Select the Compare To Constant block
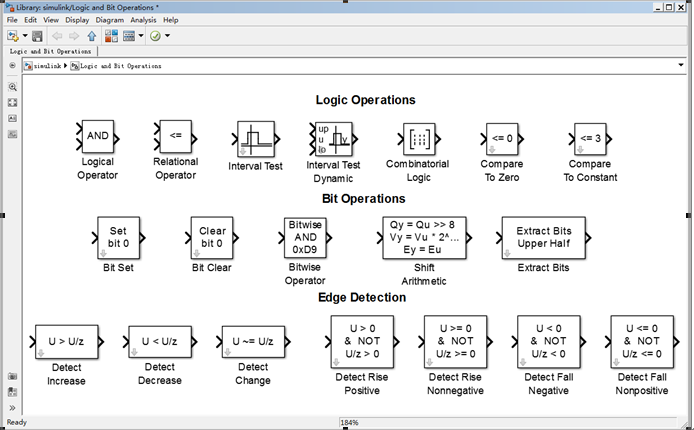This screenshot has height=430, width=694. pos(590,139)
